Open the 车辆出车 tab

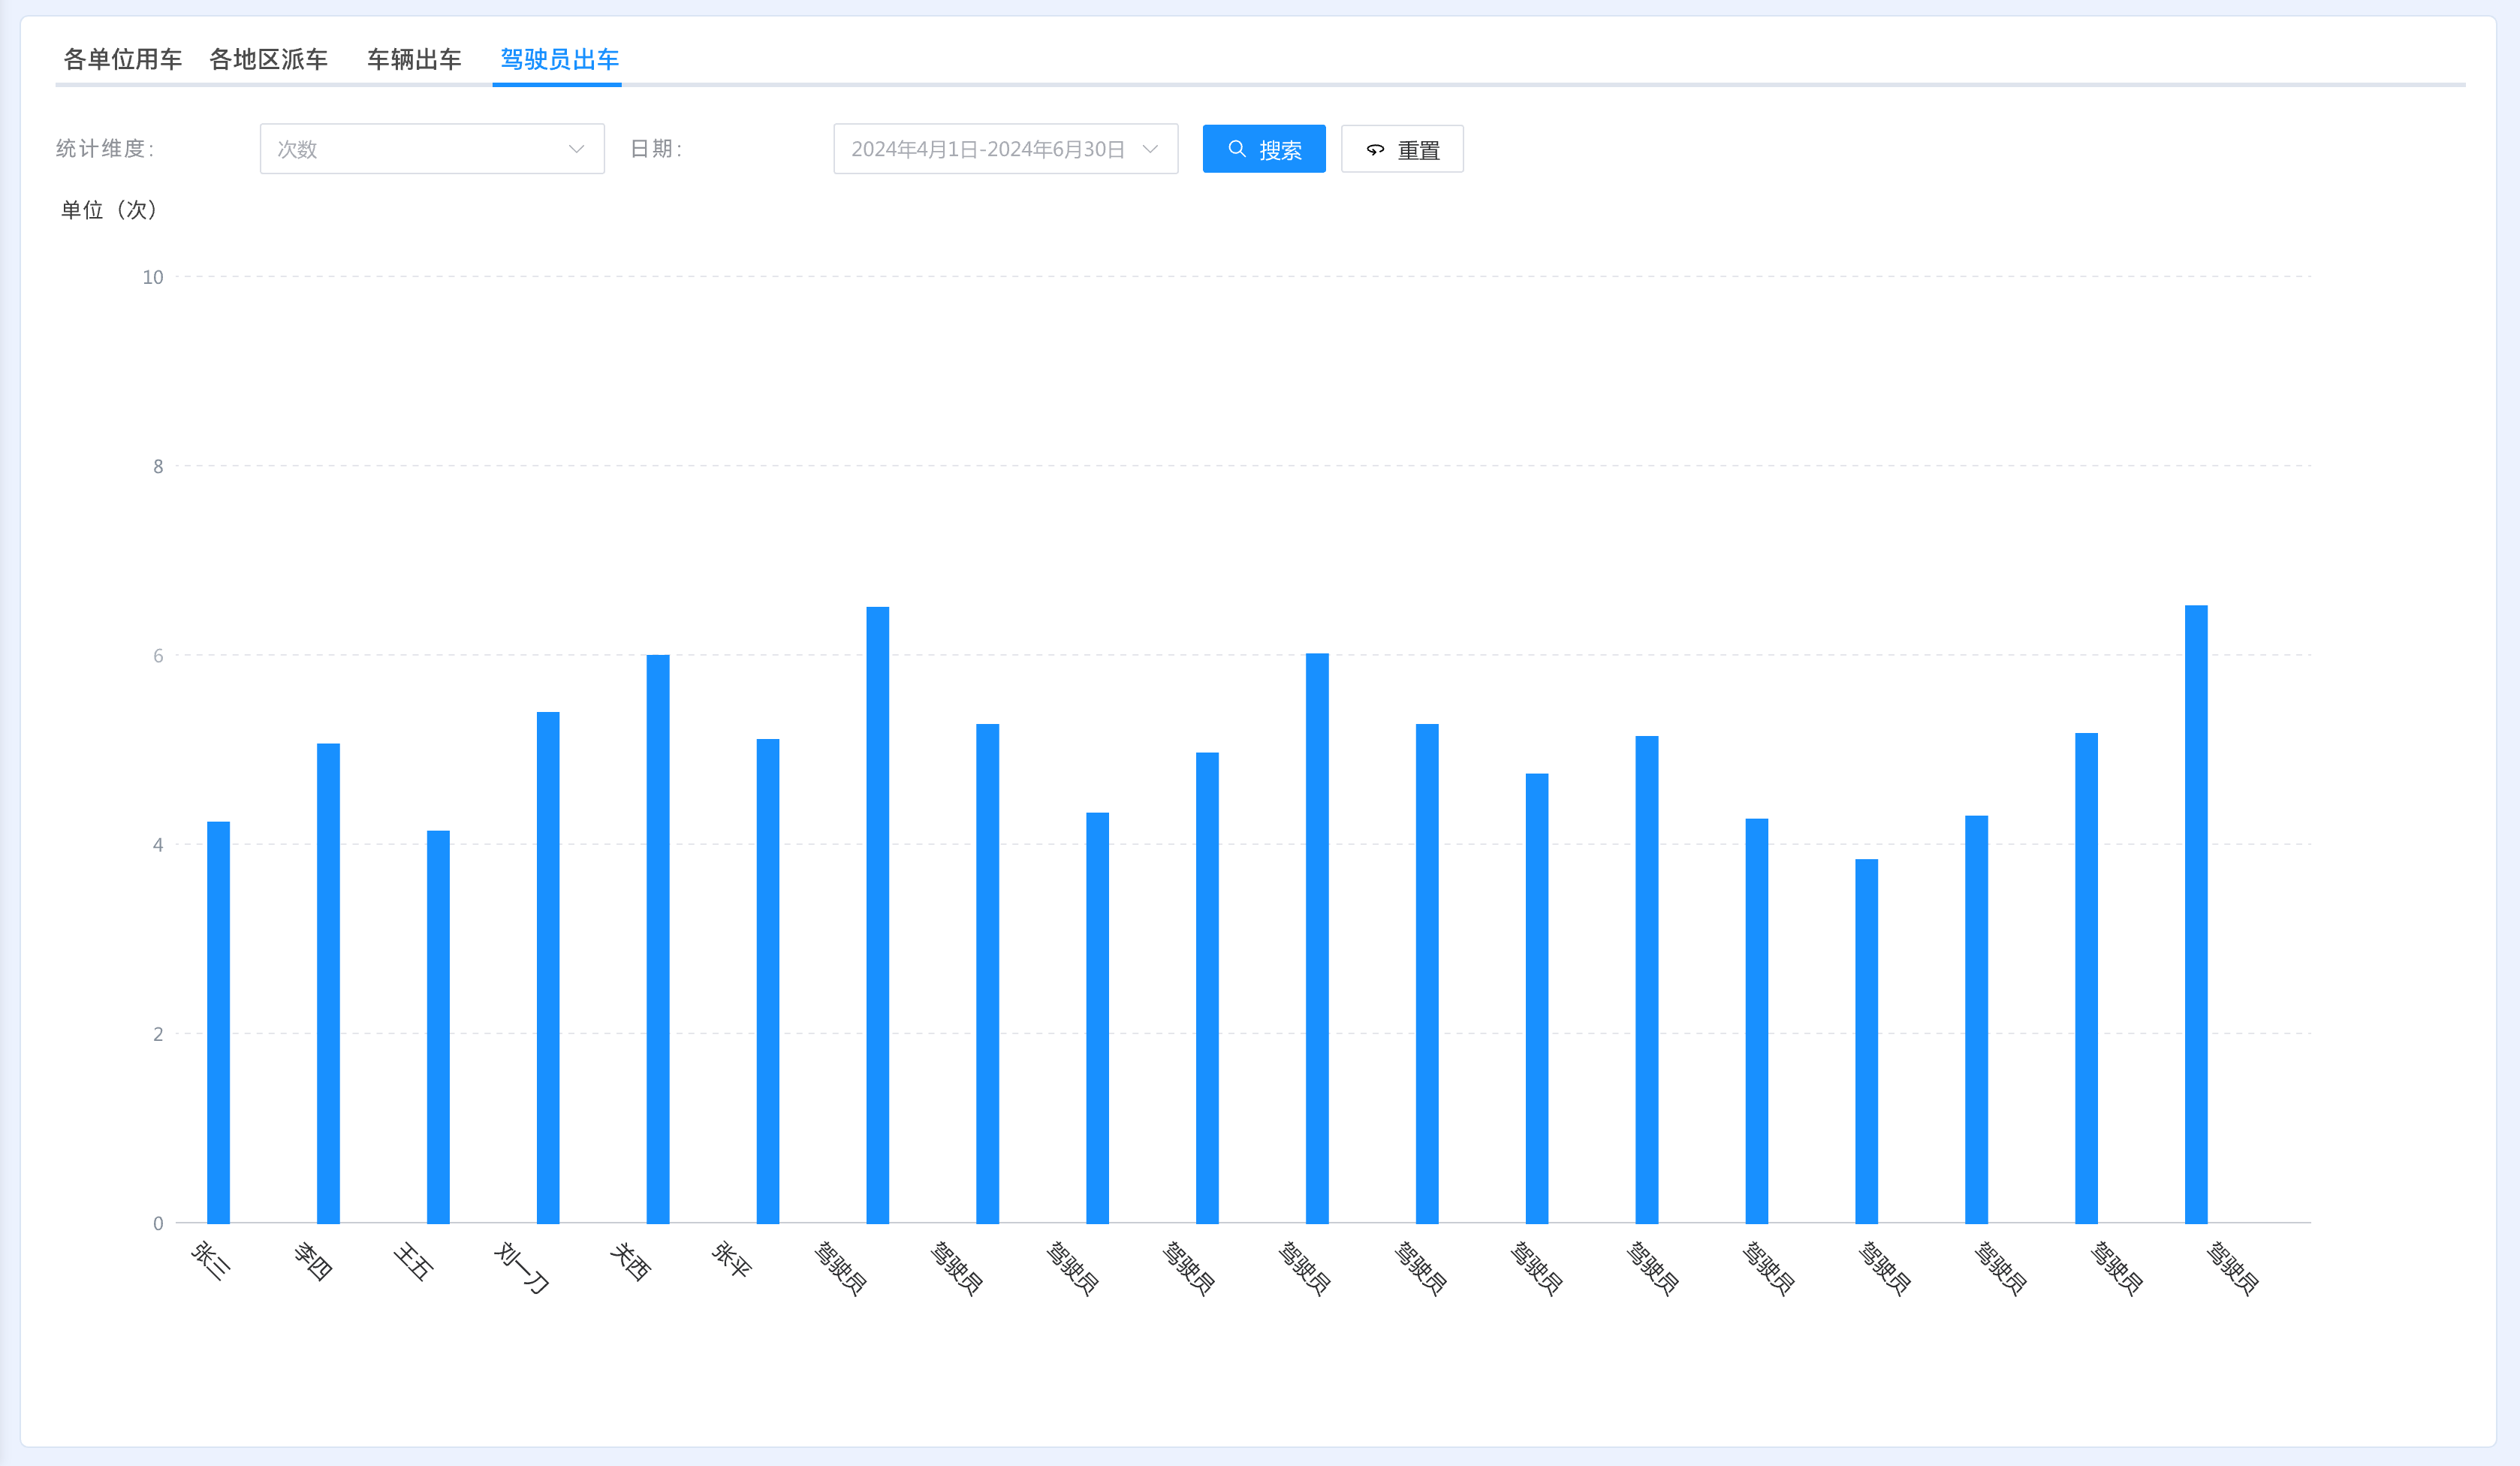tap(414, 59)
